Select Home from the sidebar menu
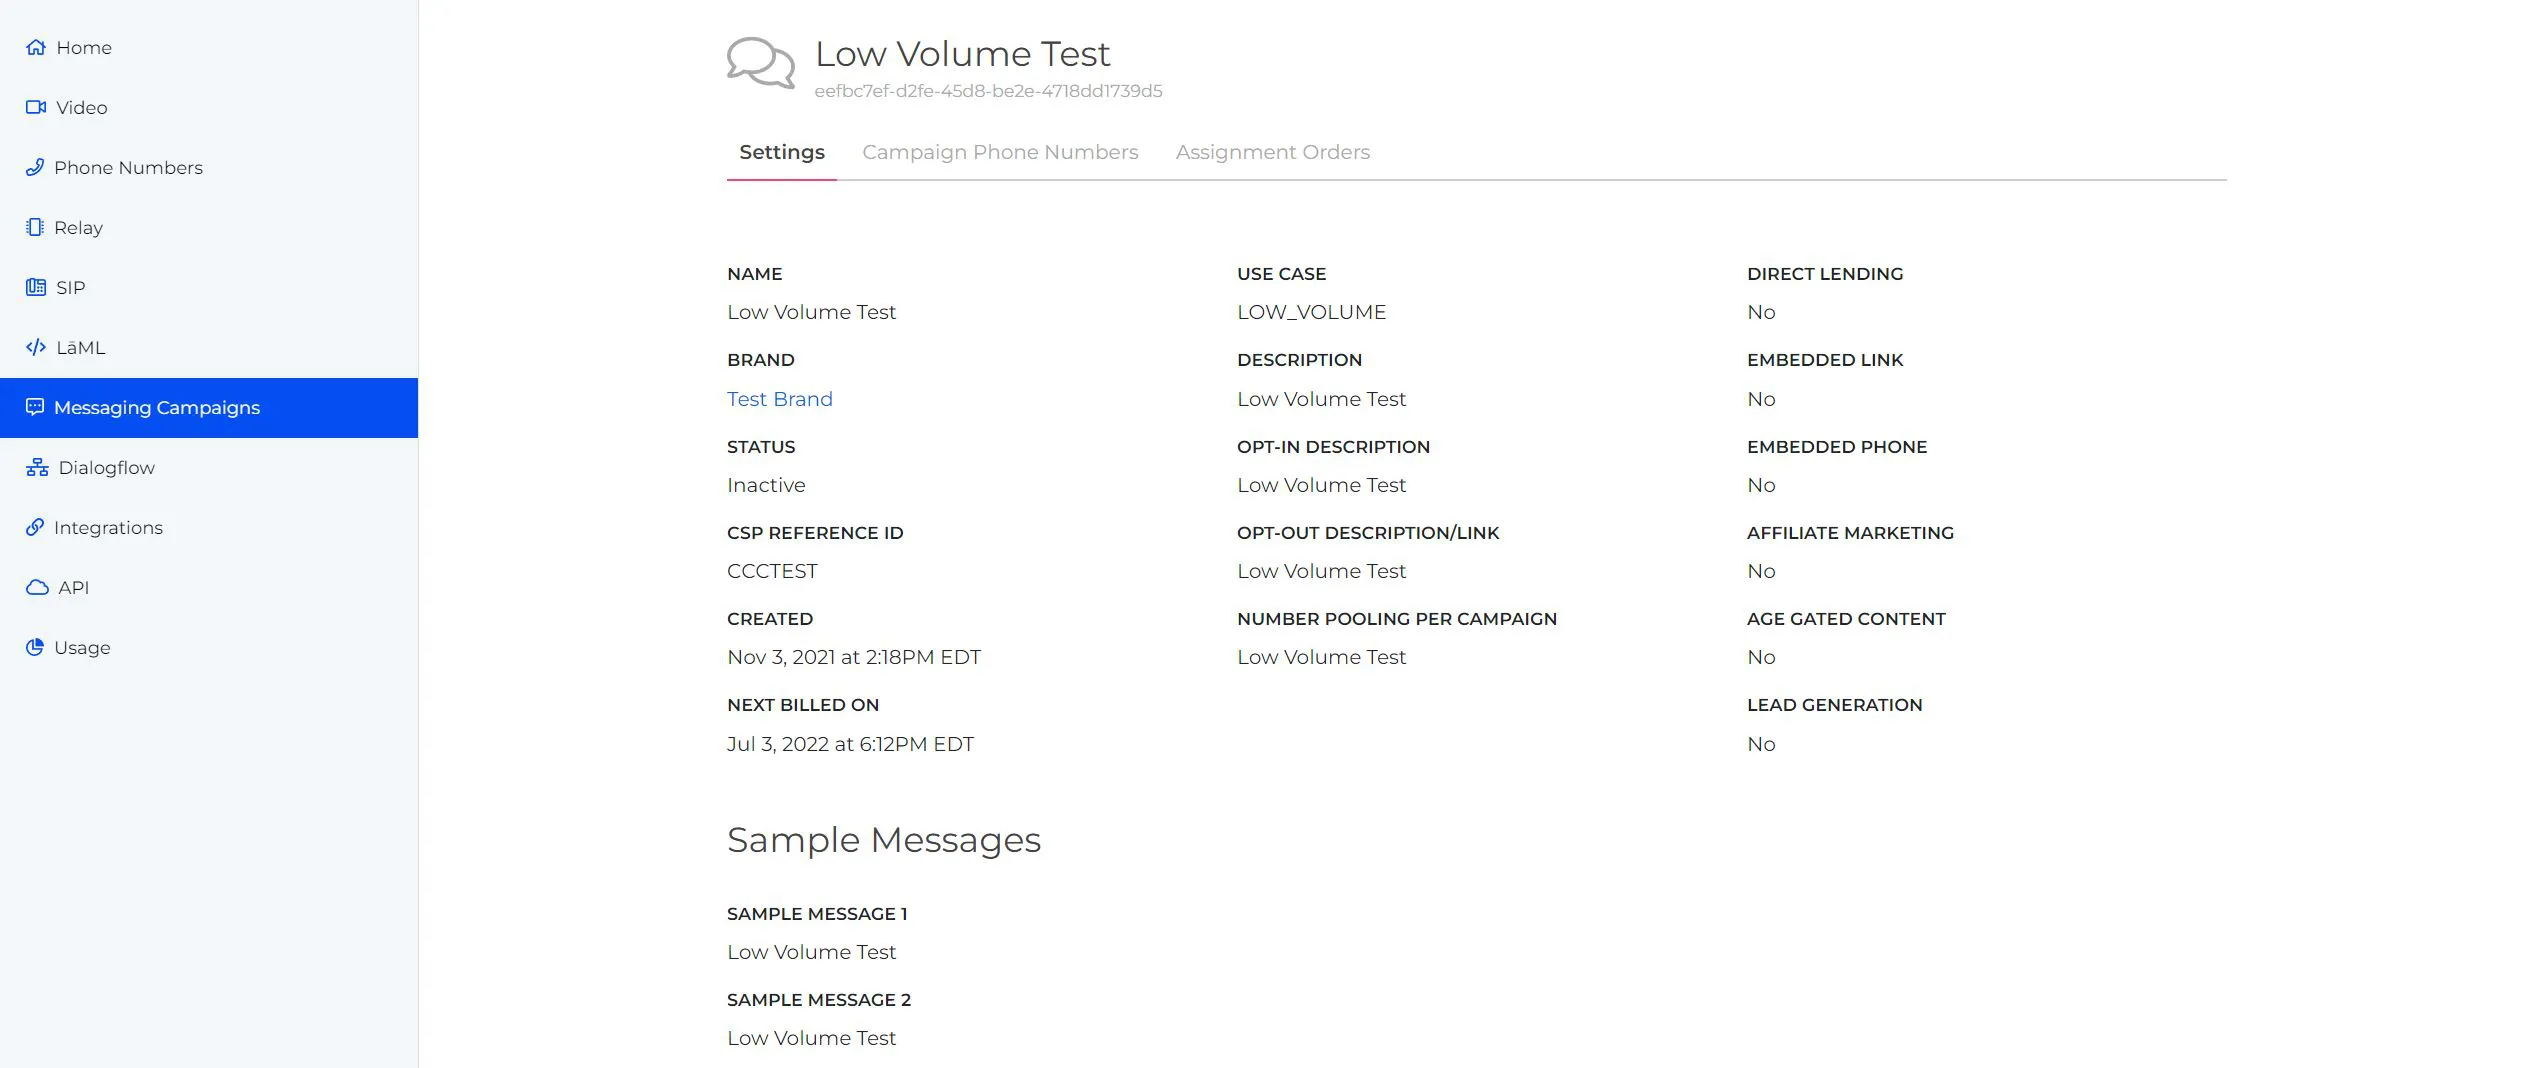The height and width of the screenshot is (1068, 2524). [x=84, y=47]
